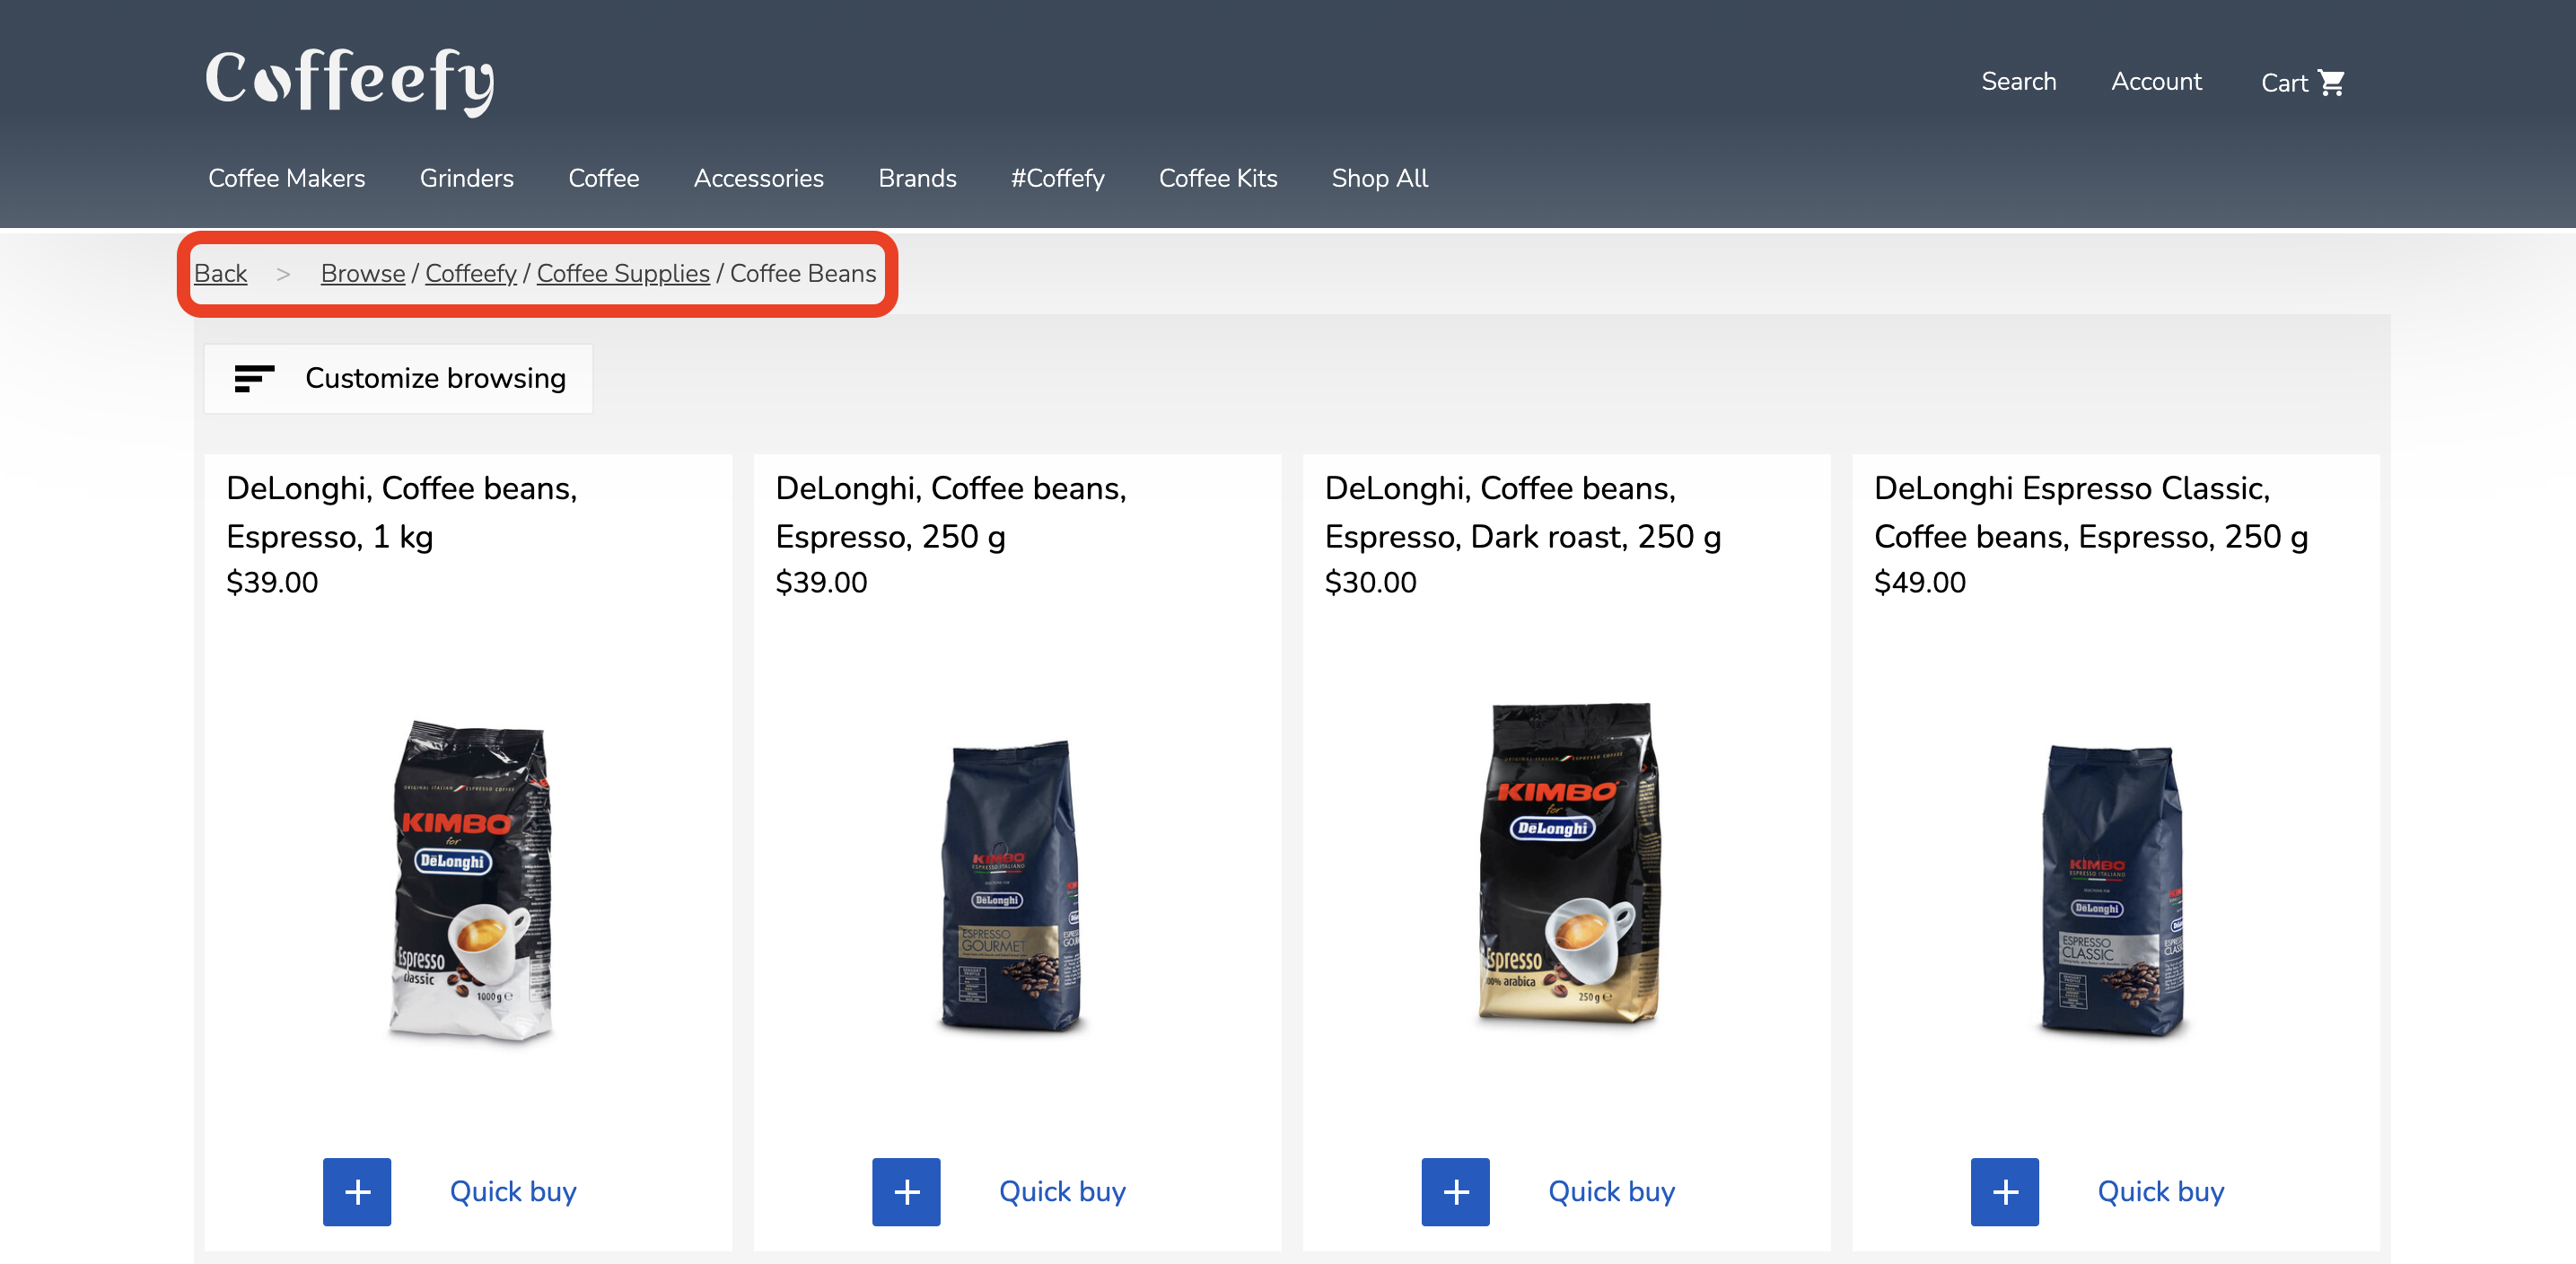Follow the Browse breadcrumb link

(362, 274)
